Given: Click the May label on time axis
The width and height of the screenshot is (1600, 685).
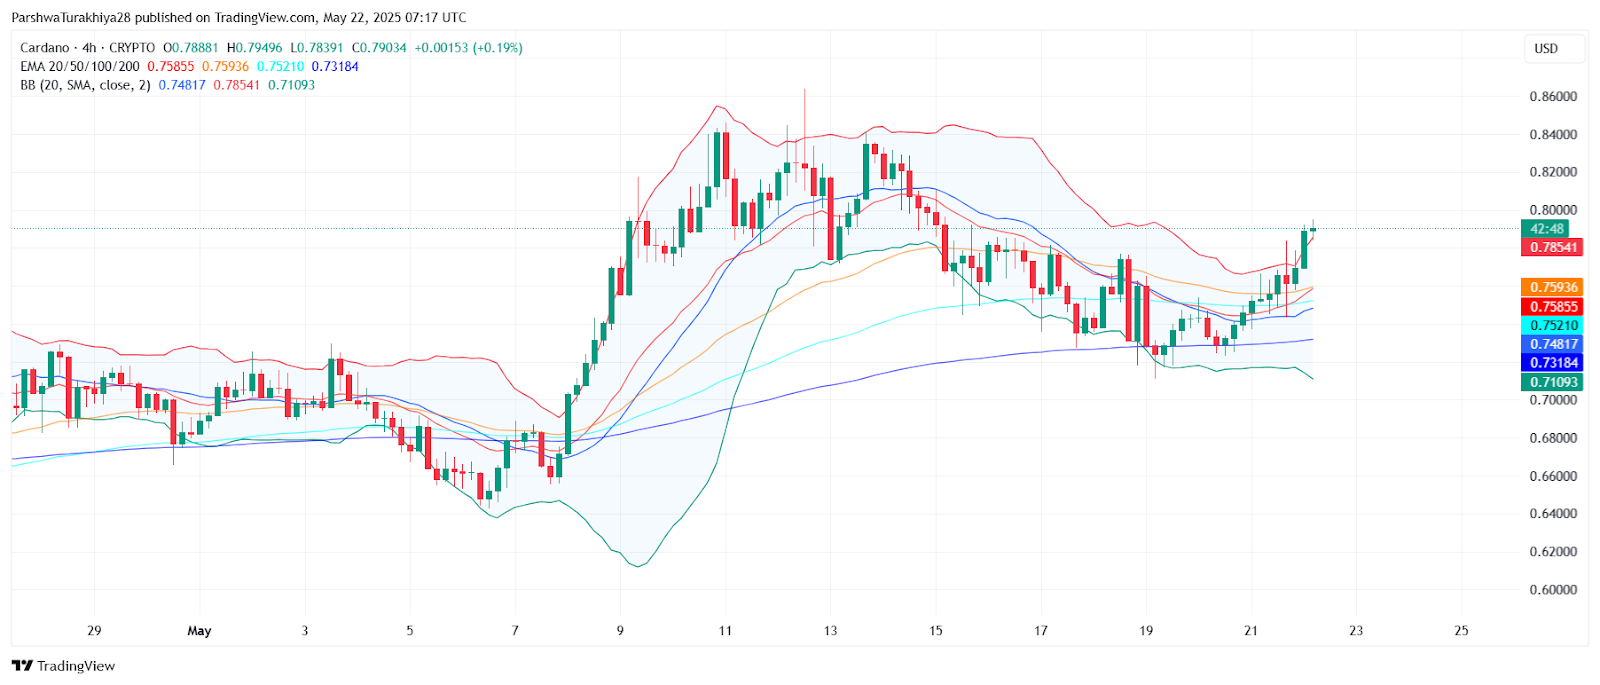Looking at the screenshot, I should [x=199, y=631].
